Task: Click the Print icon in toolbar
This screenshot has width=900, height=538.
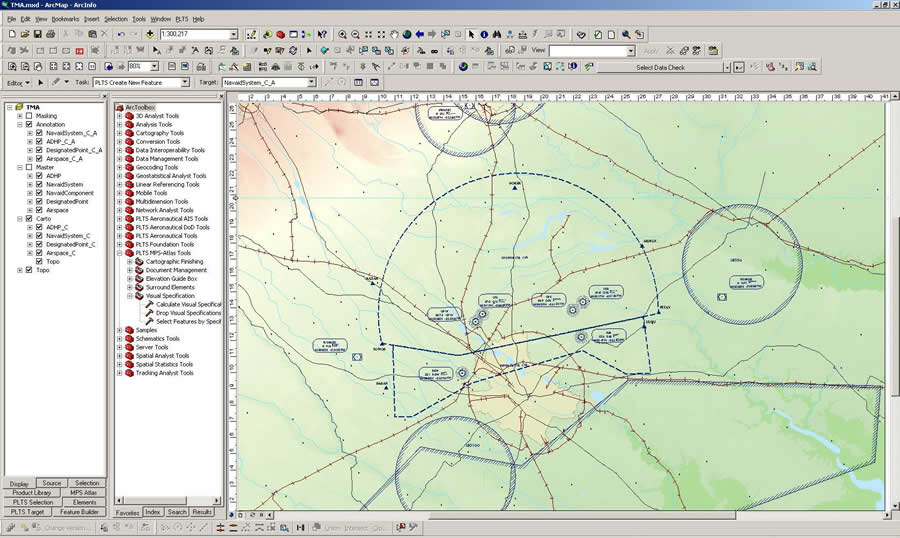Action: pos(51,34)
